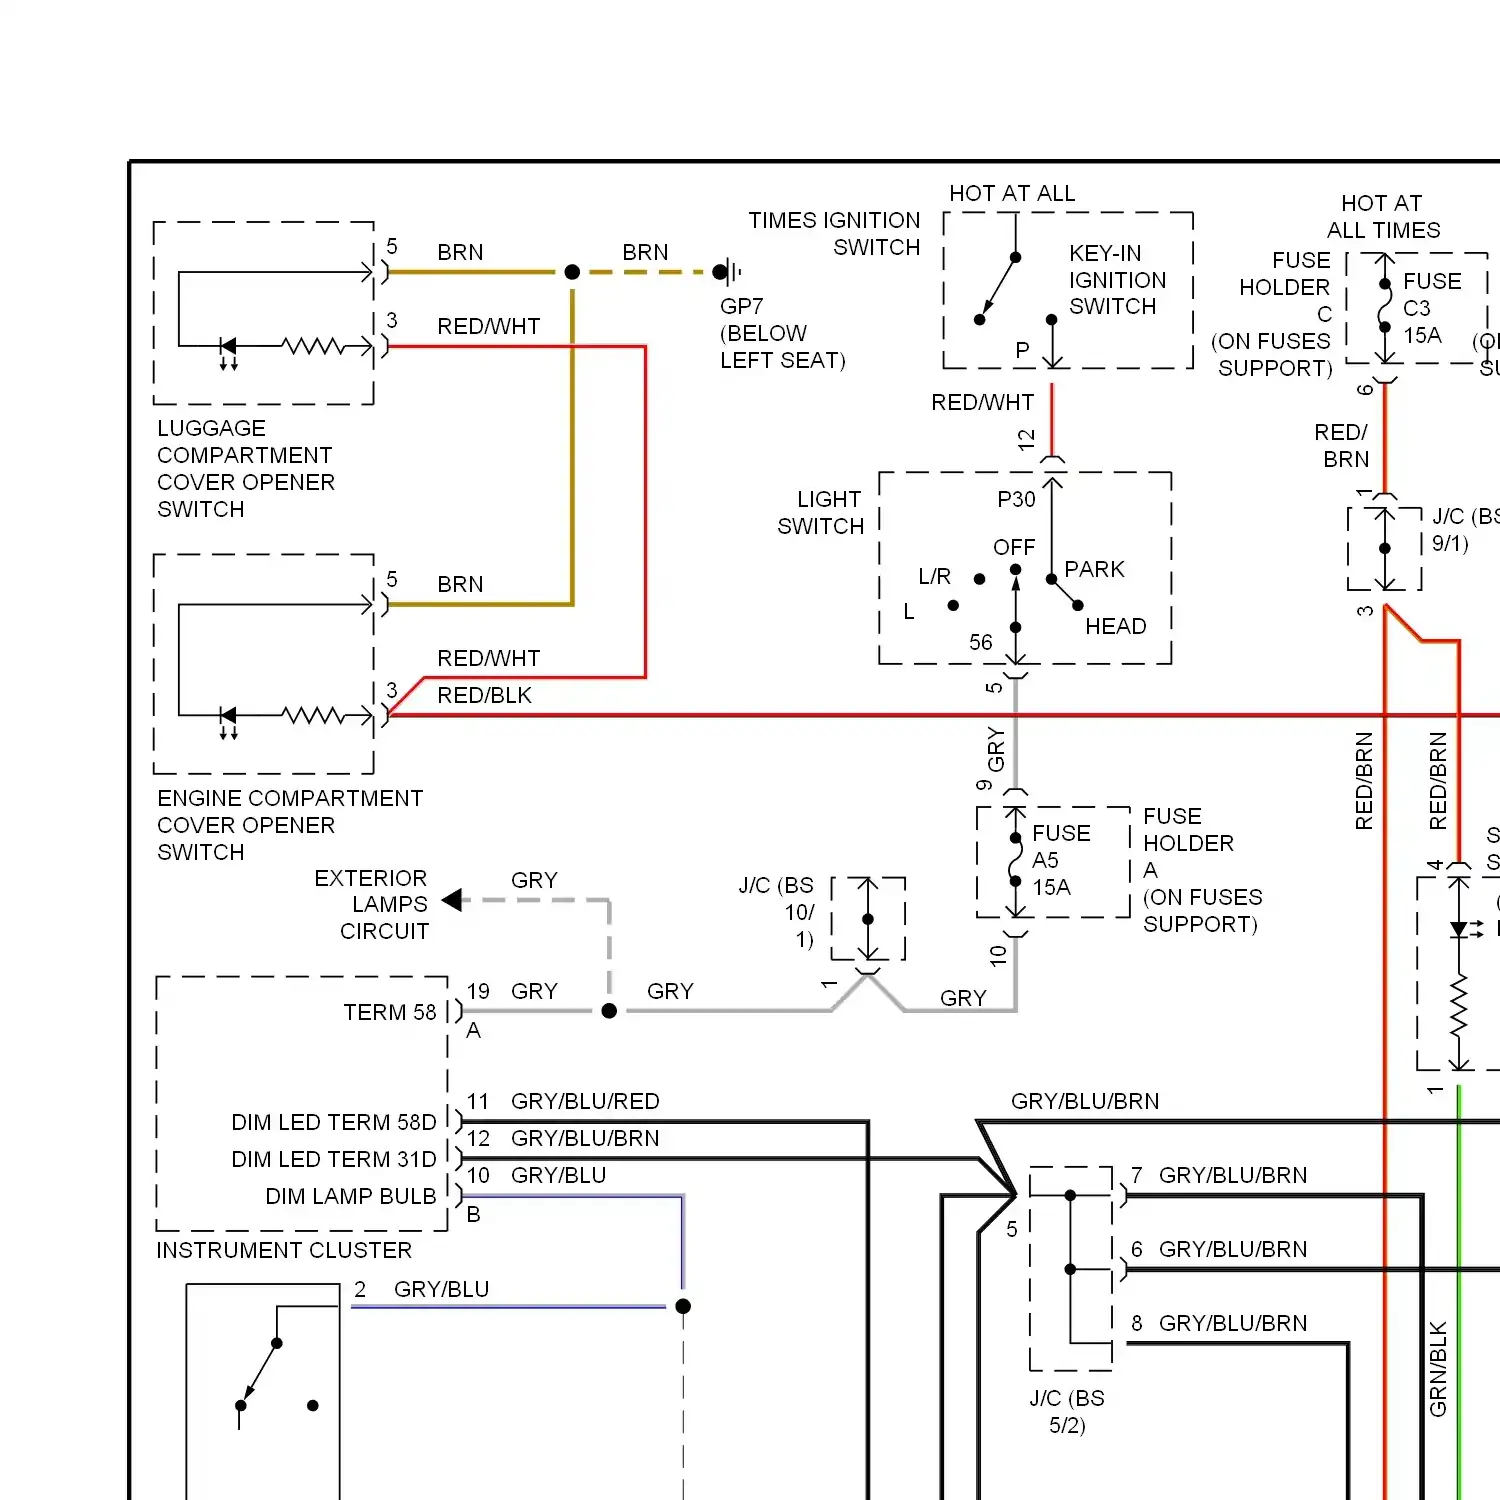
Task: Click the GP7 ground symbol
Action: click(x=728, y=271)
